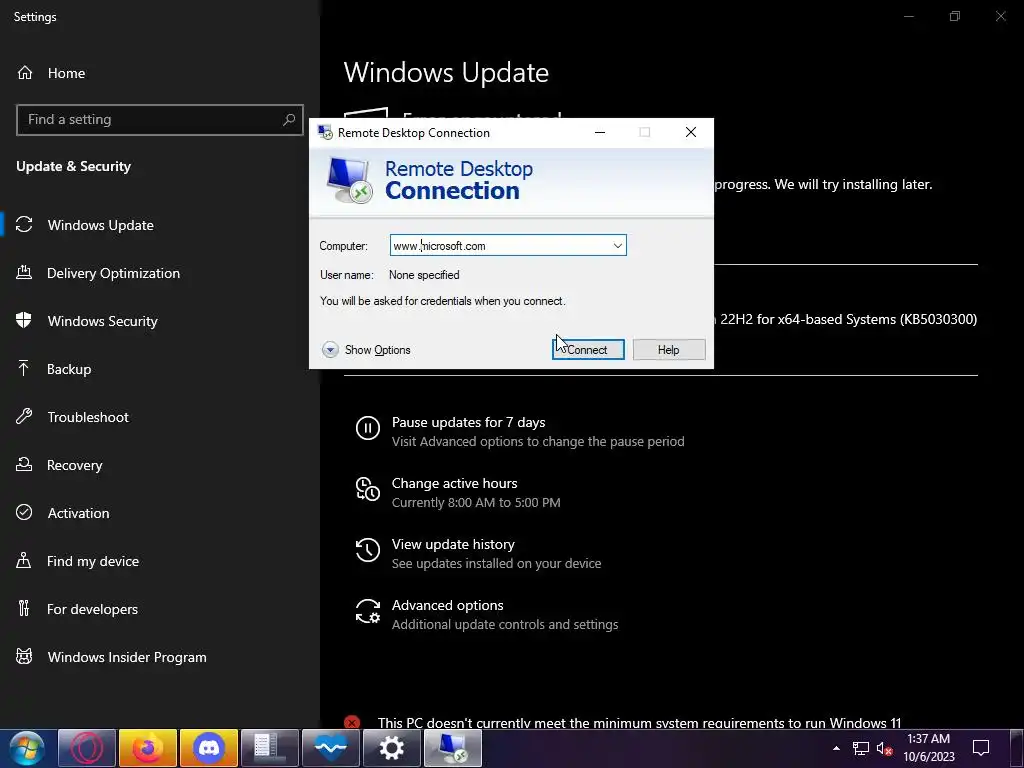Open Discord from the taskbar
This screenshot has height=768, width=1024.
coord(209,748)
